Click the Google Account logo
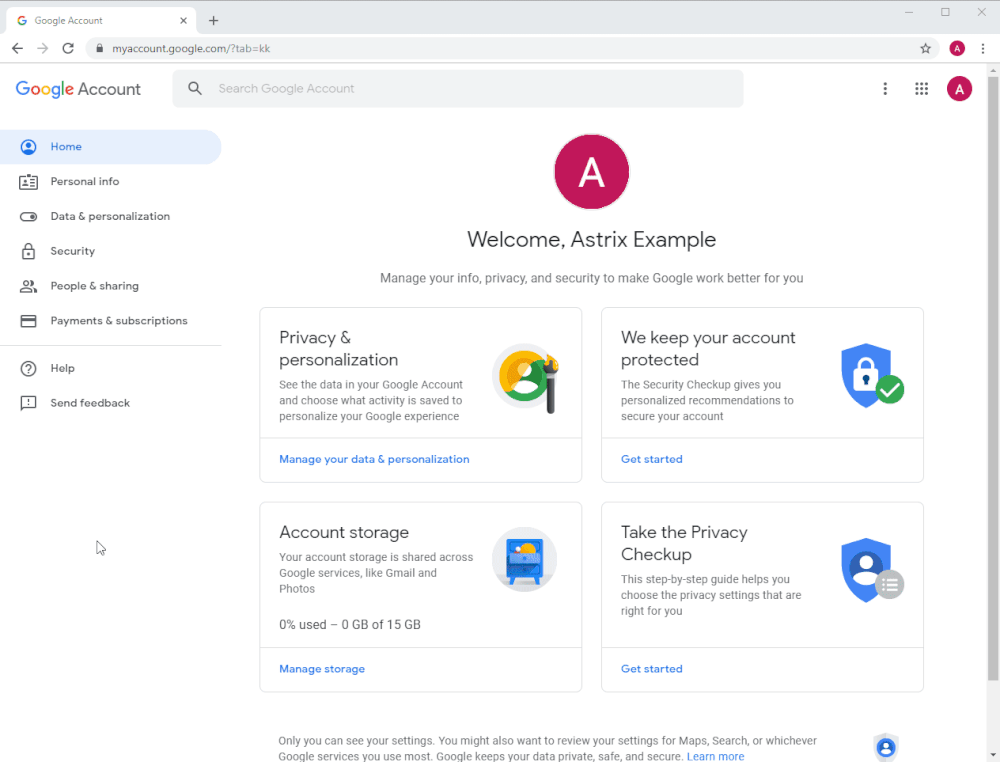 click(78, 89)
